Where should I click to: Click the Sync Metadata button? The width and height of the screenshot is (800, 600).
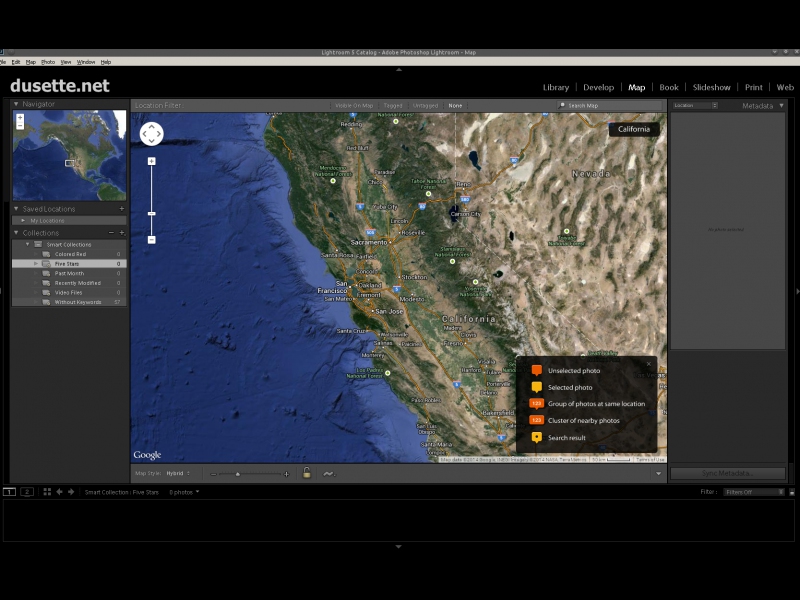(x=728, y=473)
